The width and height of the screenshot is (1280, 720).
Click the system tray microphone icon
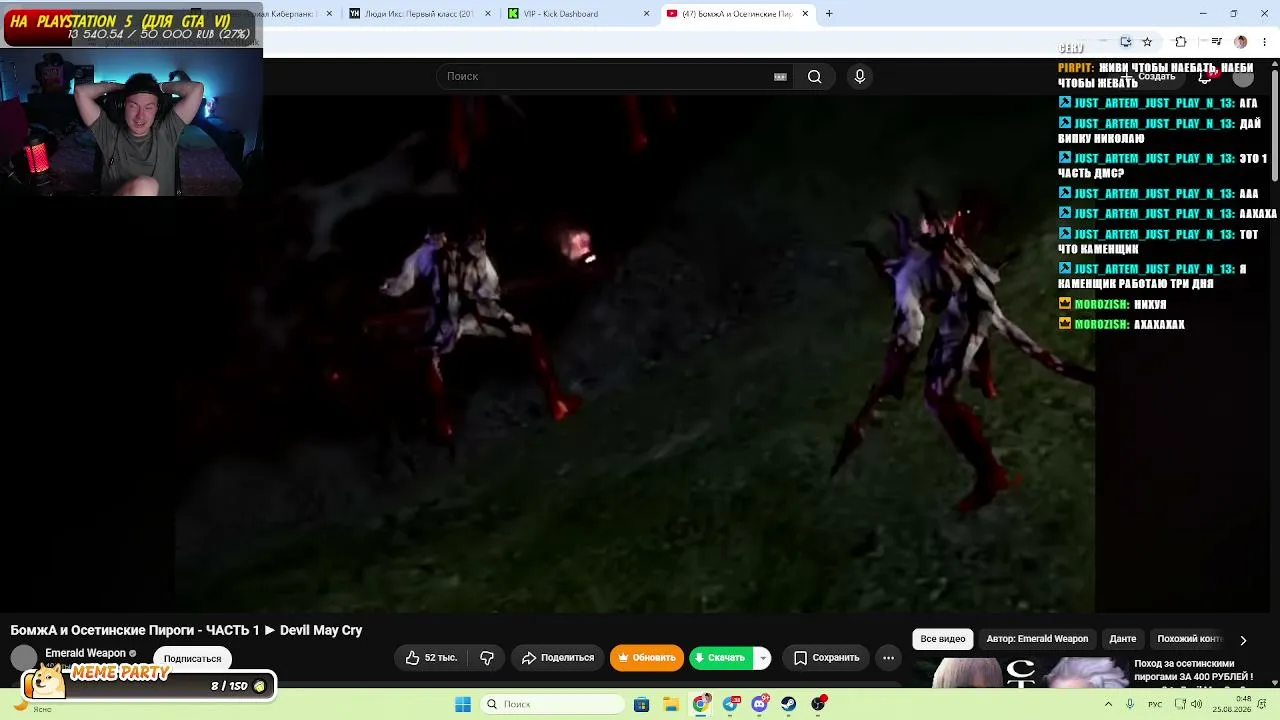1130,704
